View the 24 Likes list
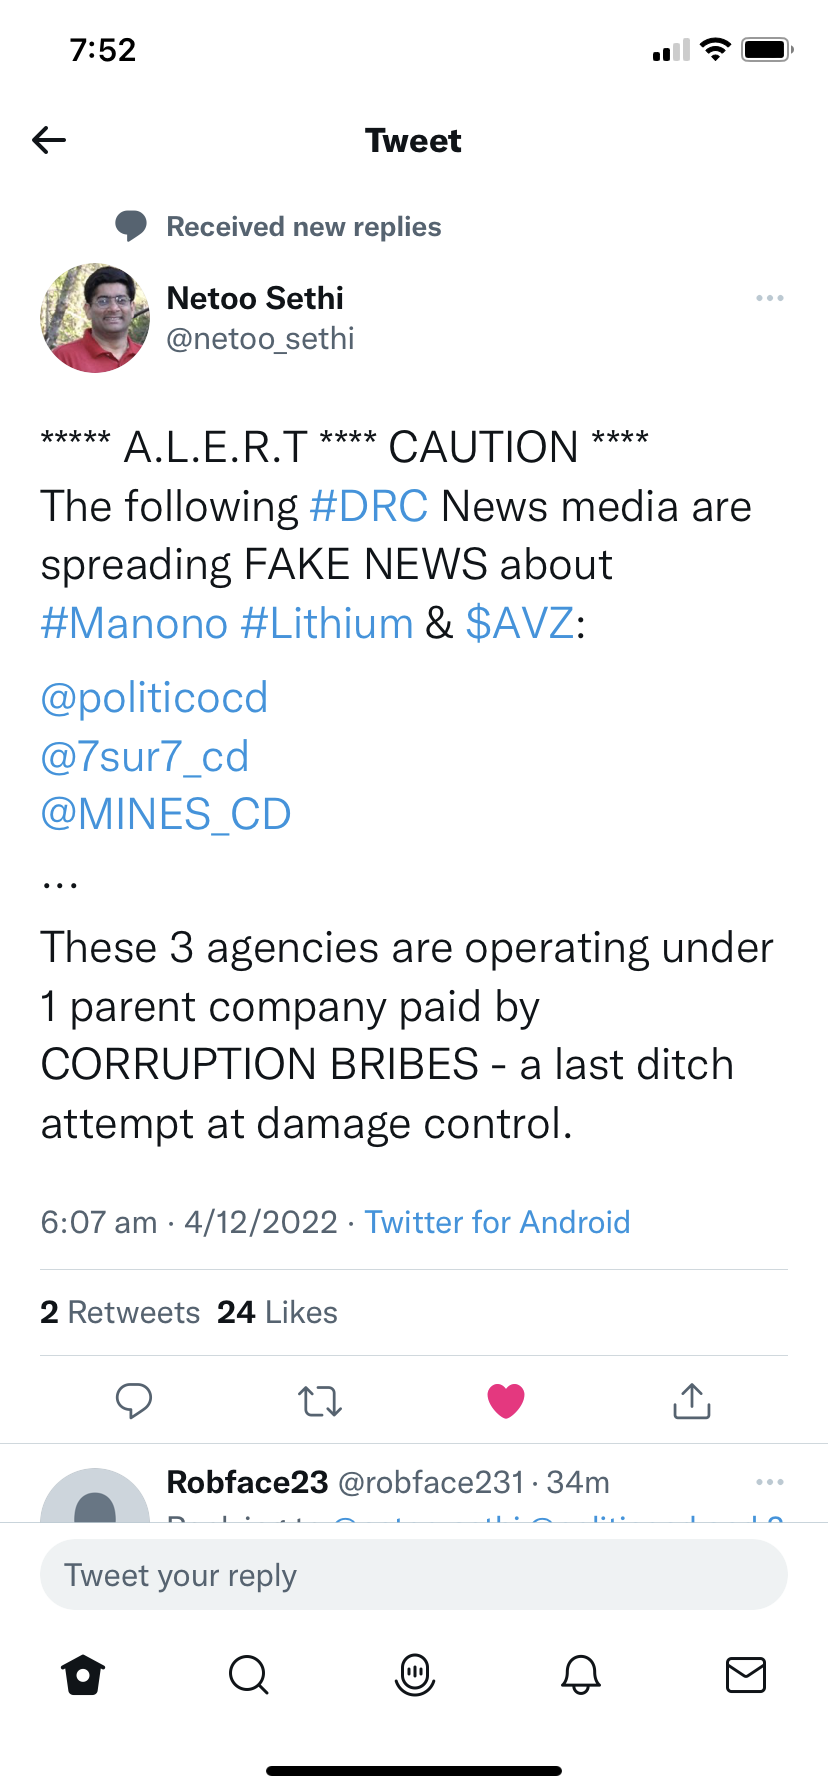Image resolution: width=828 pixels, height=1792 pixels. pos(277,1312)
